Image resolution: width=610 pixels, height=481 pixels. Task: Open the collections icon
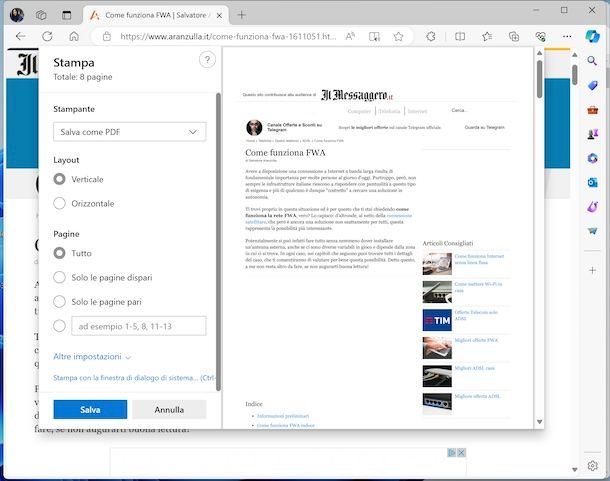[514, 37]
